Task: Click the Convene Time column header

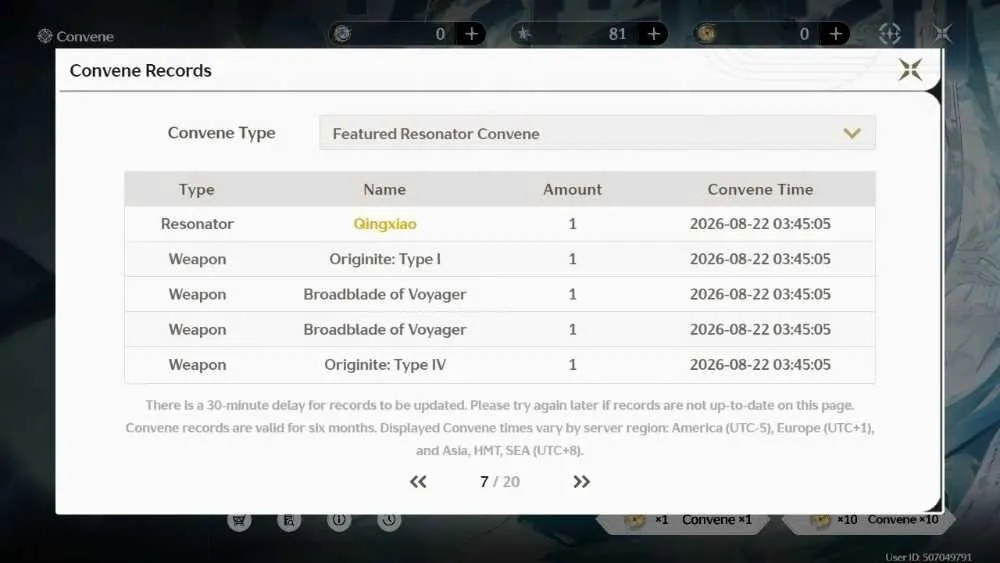Action: click(x=760, y=189)
